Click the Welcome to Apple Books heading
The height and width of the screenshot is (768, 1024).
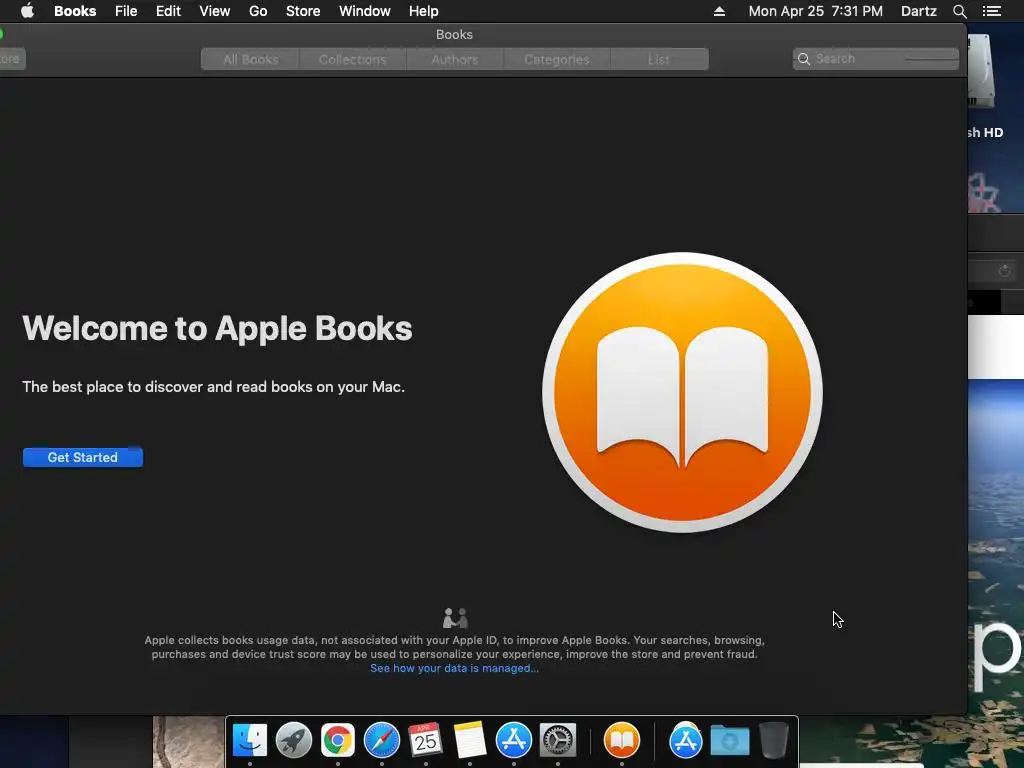[217, 328]
